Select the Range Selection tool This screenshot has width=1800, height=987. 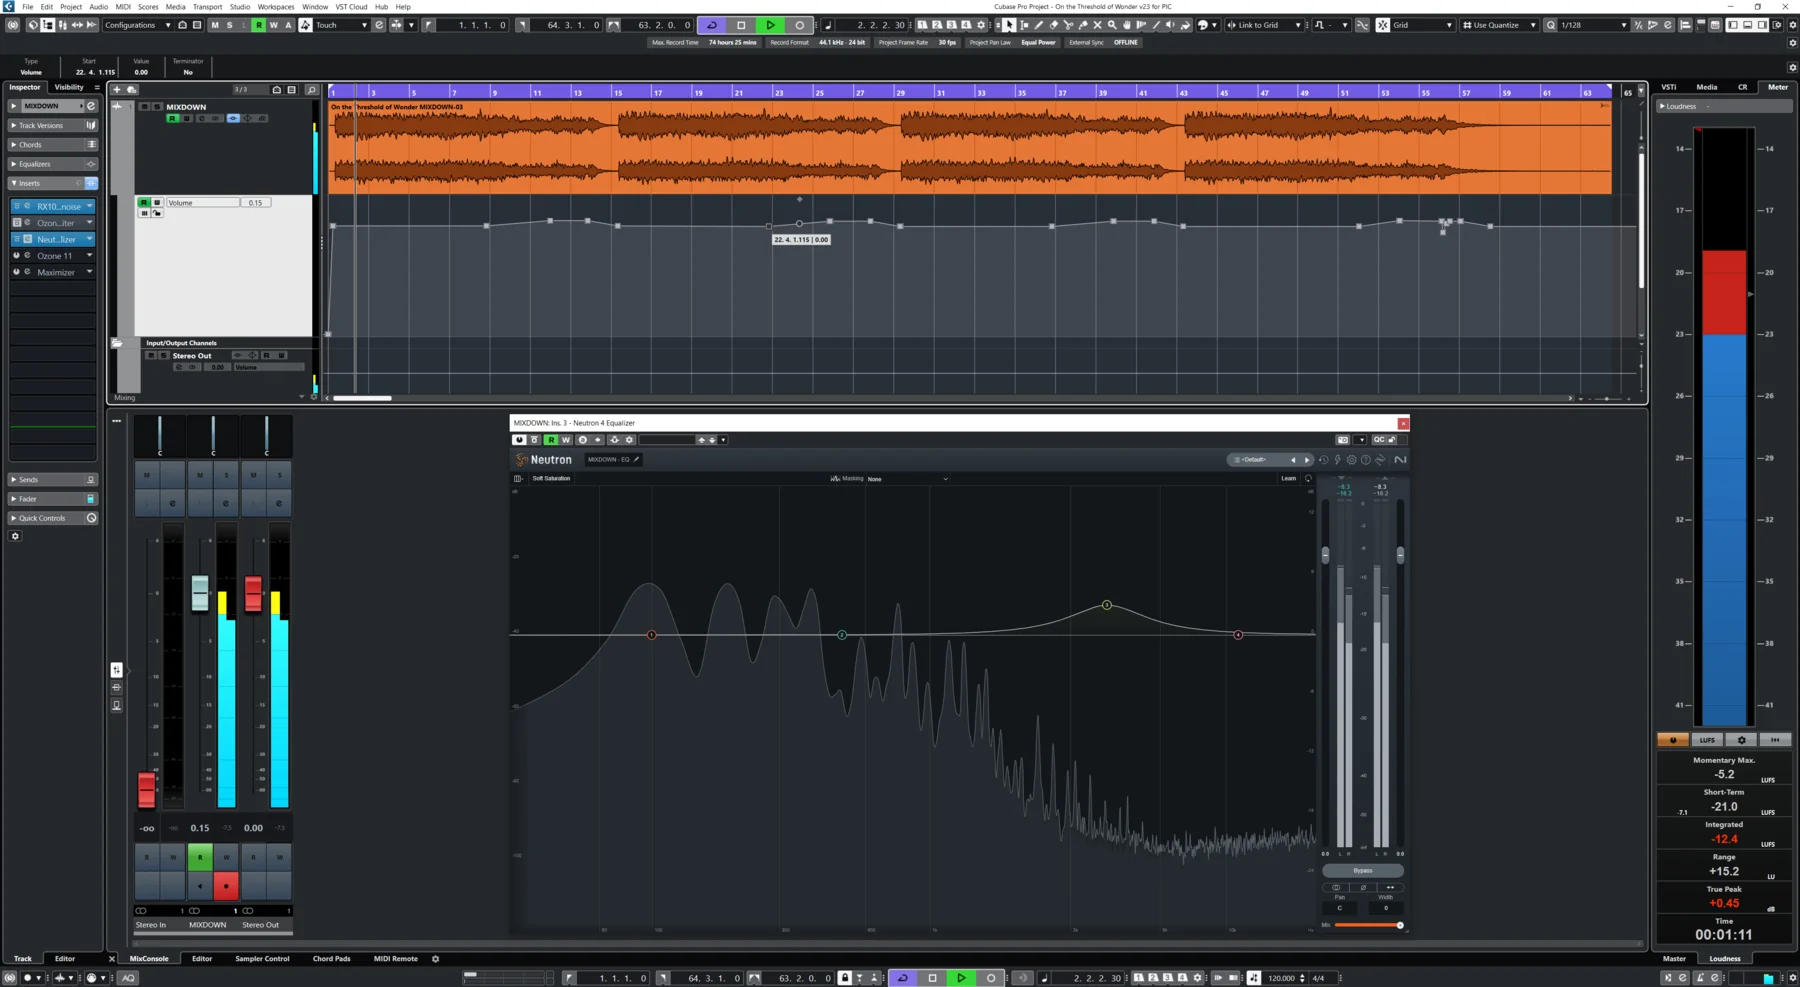click(1026, 25)
